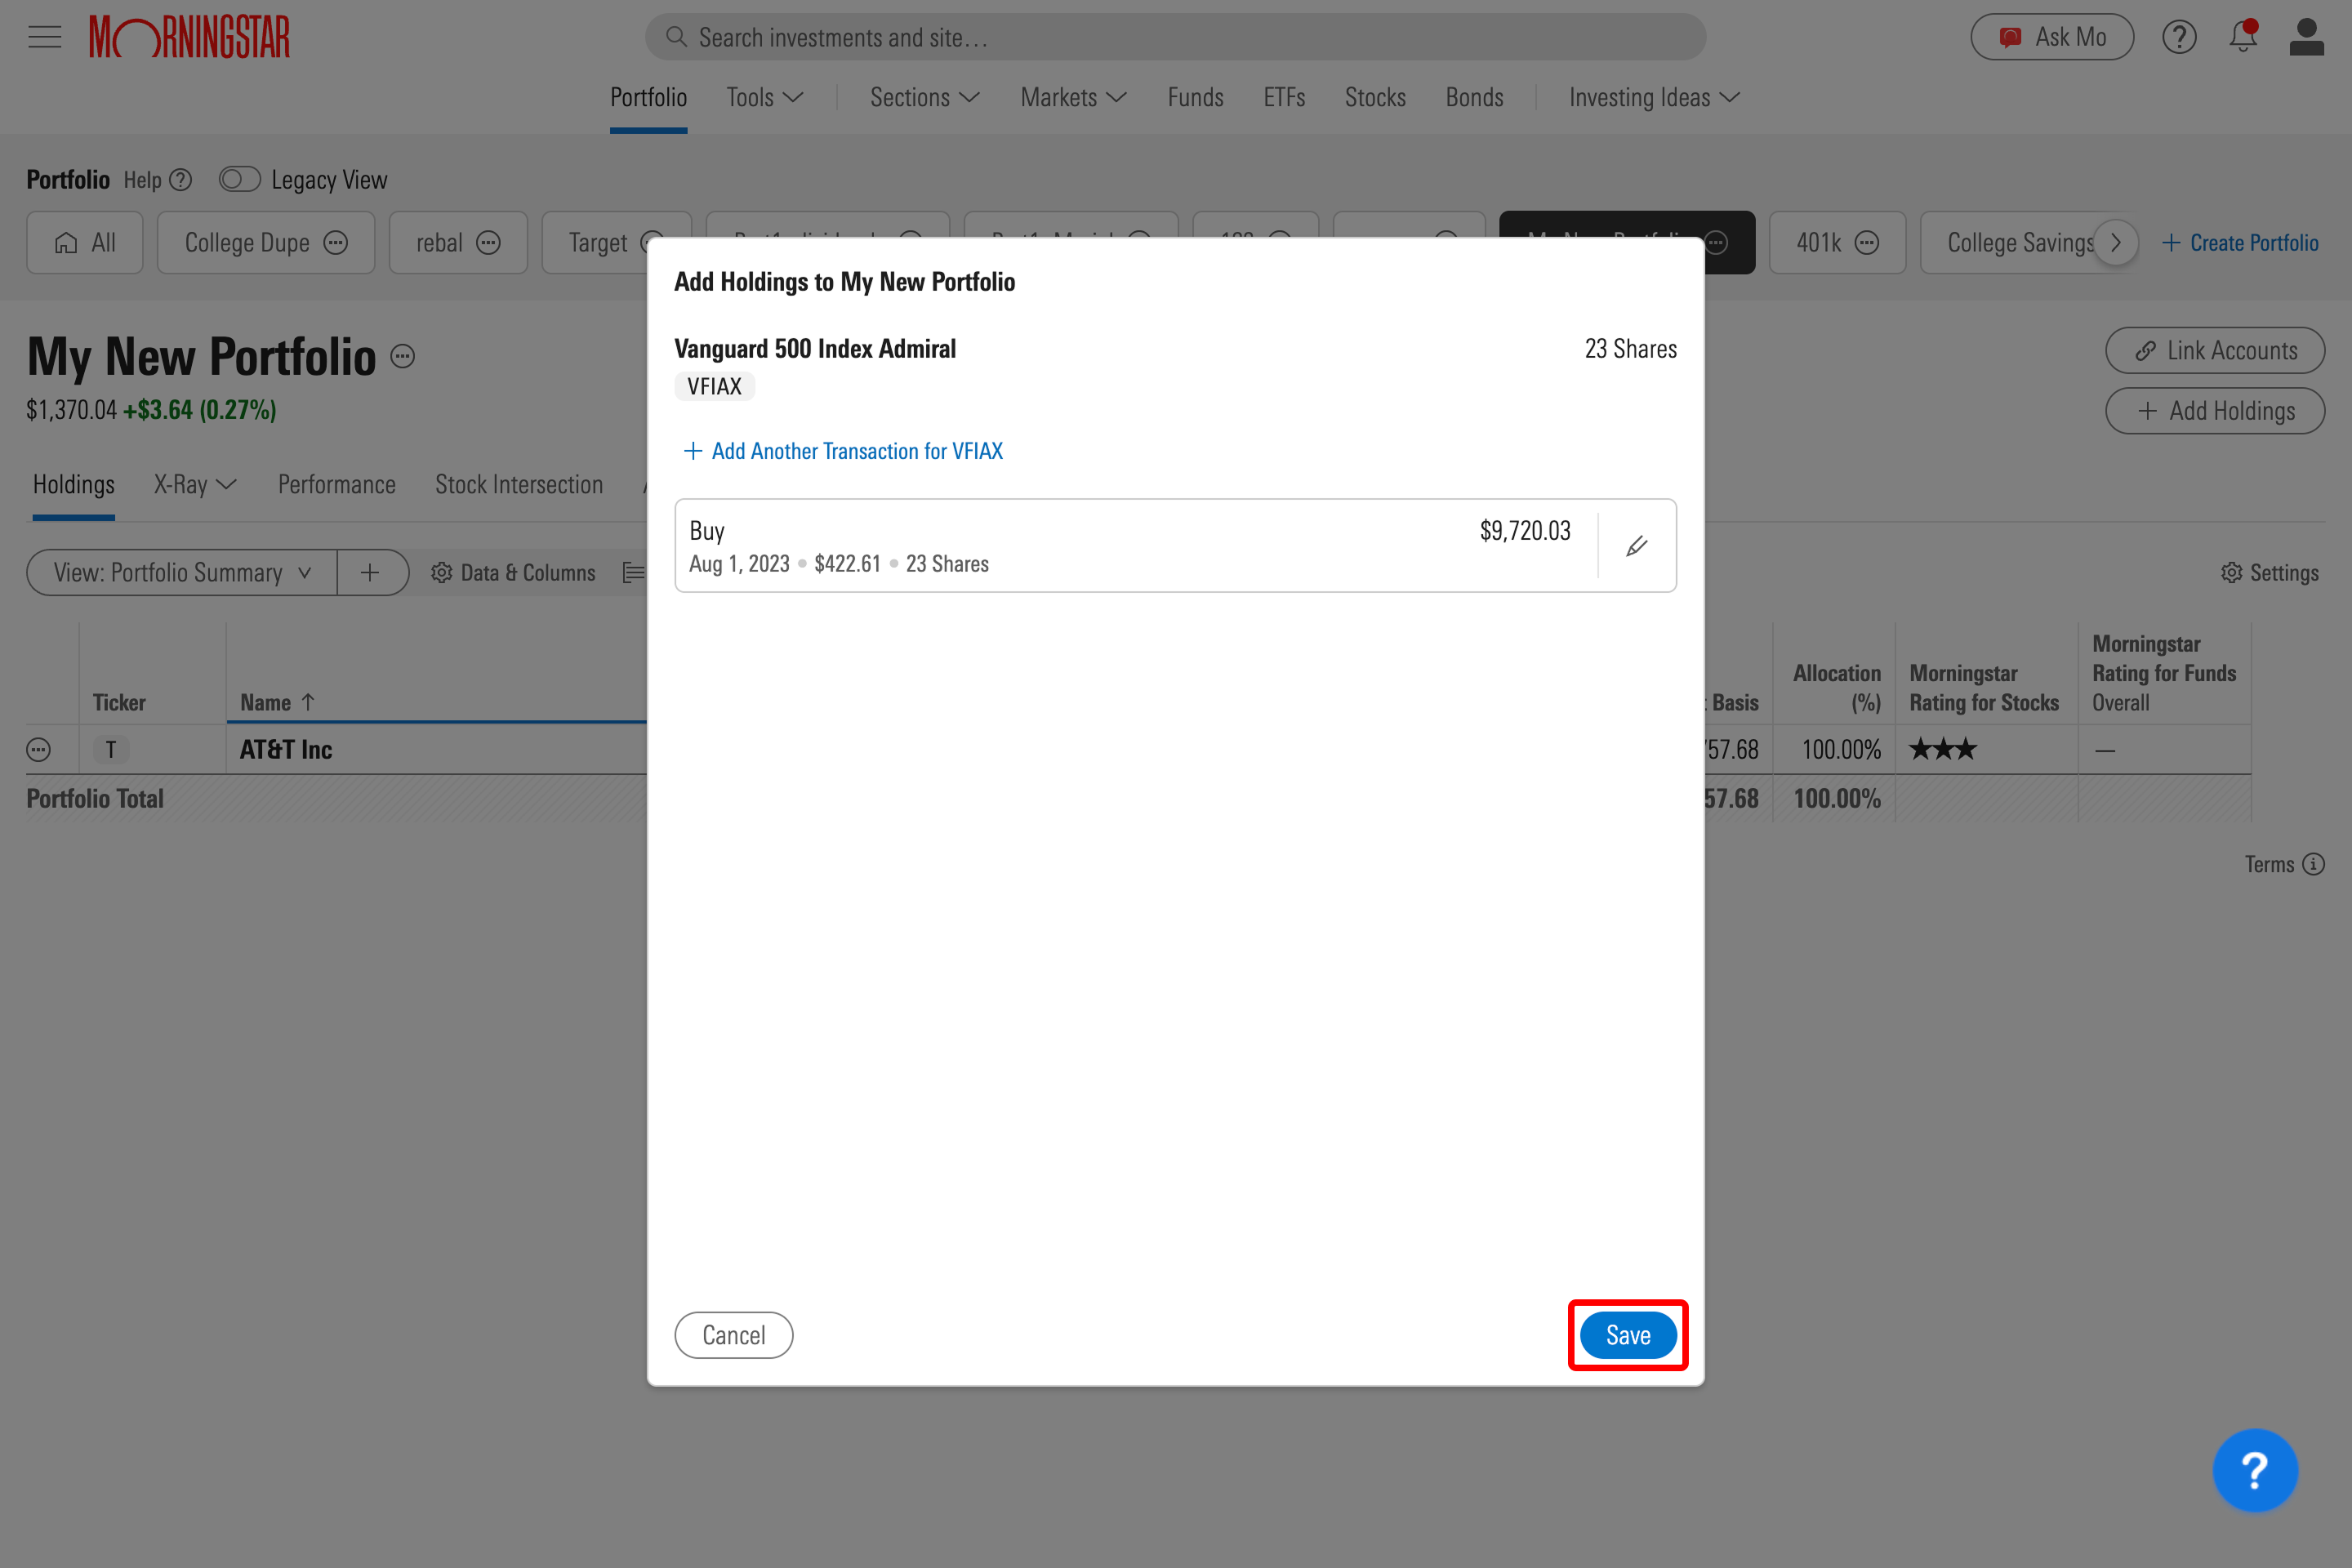
Task: Click the help question mark icon in header
Action: click(x=2179, y=37)
